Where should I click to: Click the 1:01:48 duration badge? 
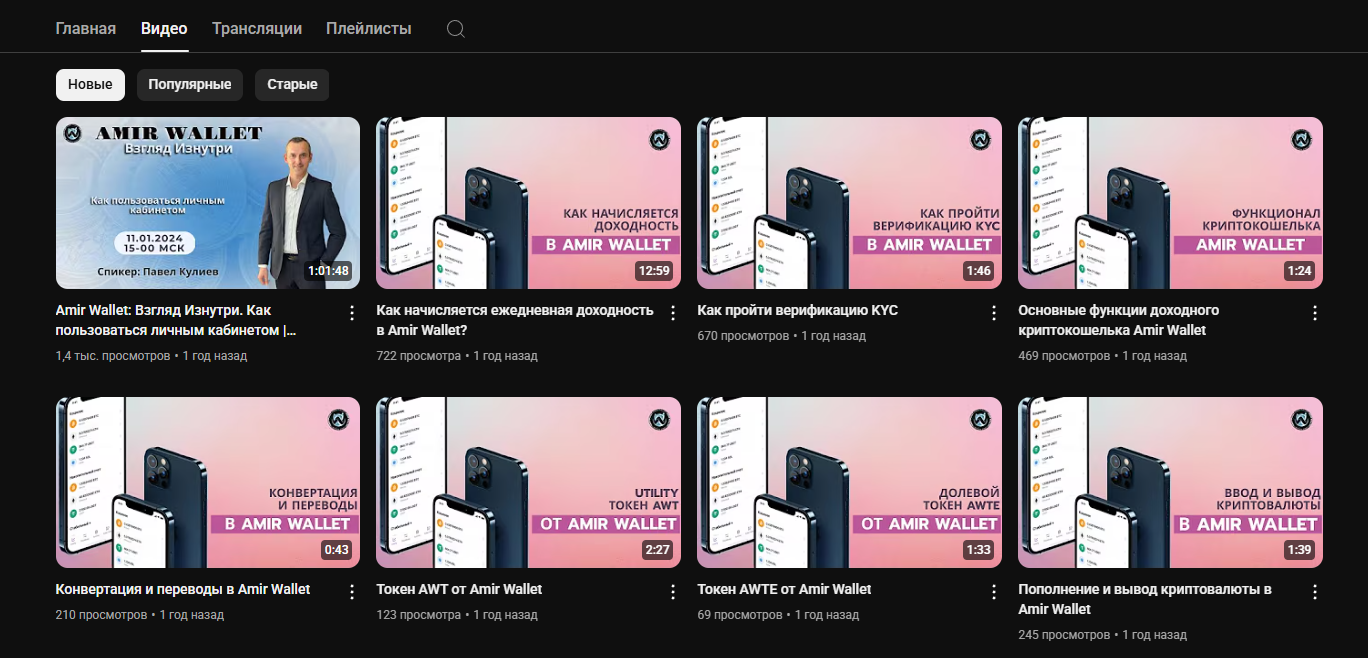(x=329, y=271)
